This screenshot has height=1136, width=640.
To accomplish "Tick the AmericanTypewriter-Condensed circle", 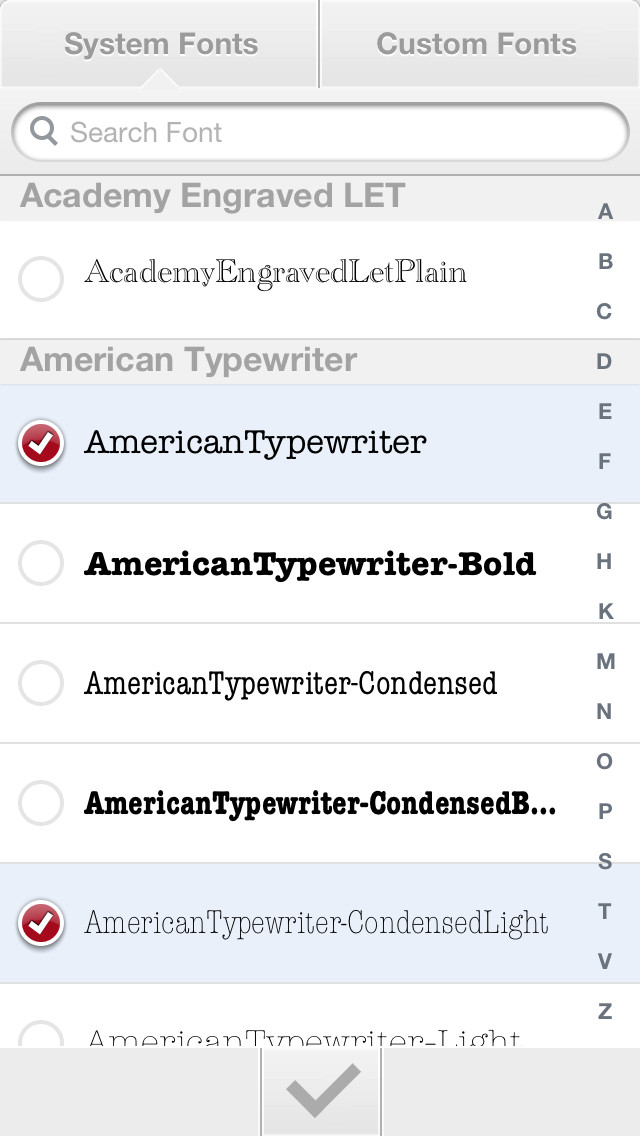I will tap(41, 683).
